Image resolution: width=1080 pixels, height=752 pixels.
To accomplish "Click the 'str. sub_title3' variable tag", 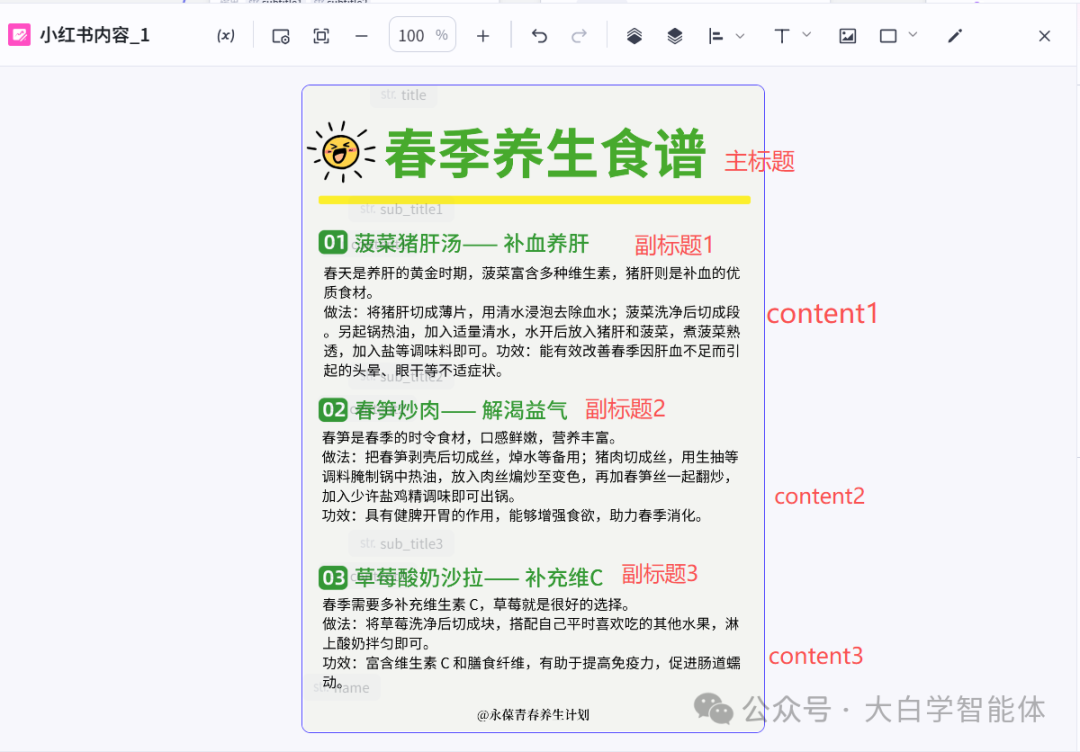I will (x=401, y=543).
